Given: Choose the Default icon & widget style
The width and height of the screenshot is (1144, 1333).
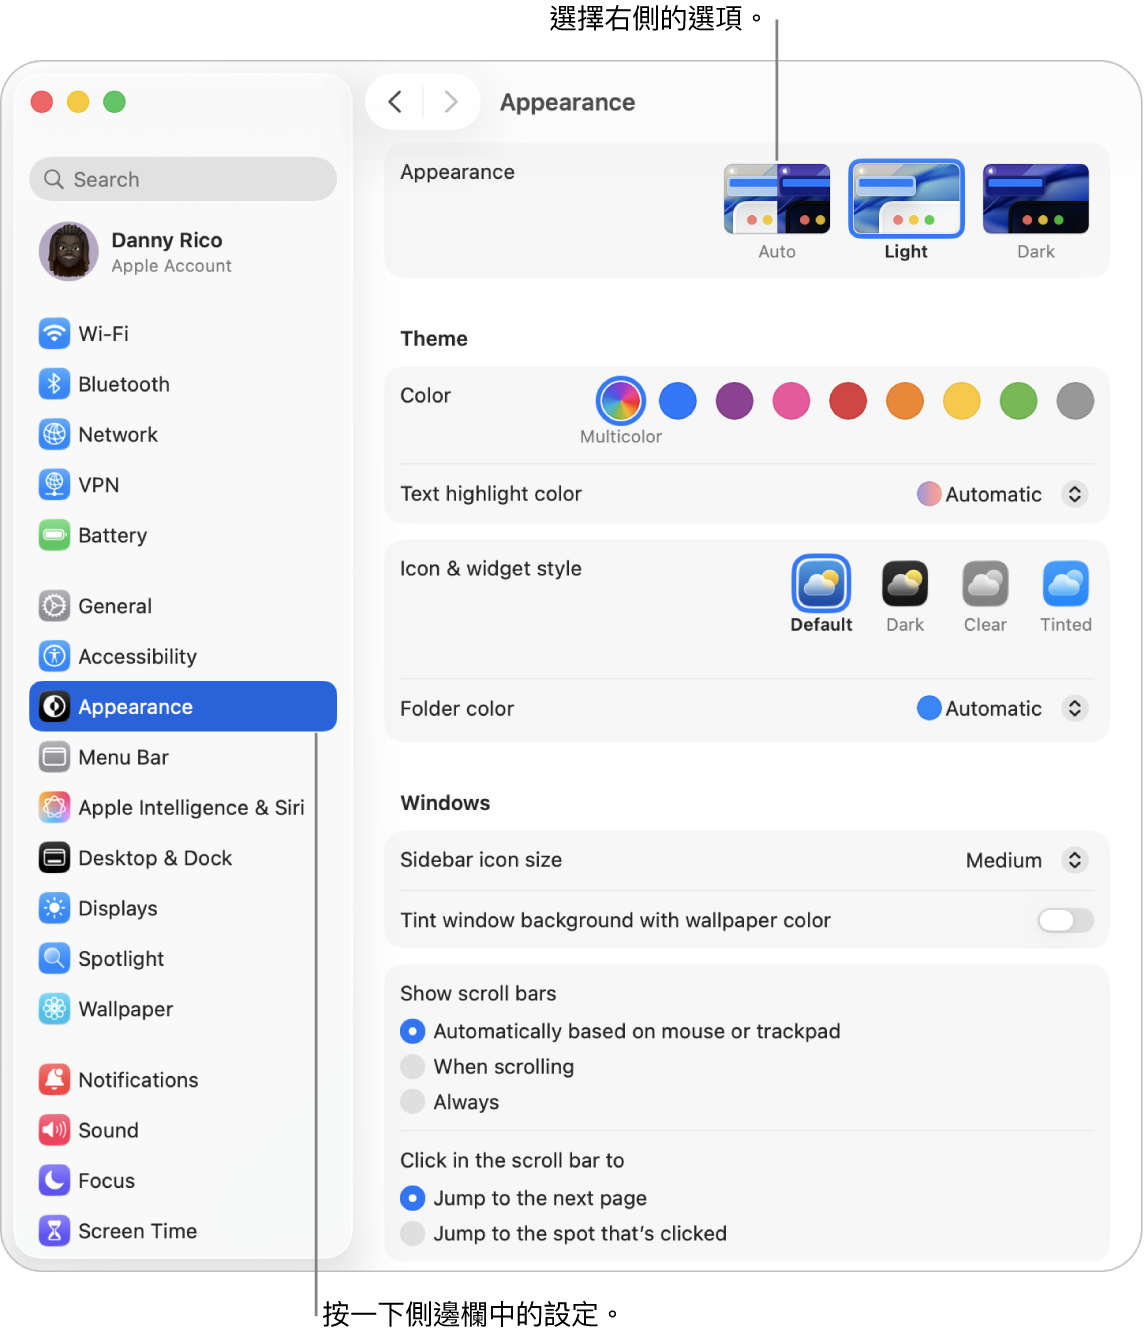Looking at the screenshot, I should pyautogui.click(x=821, y=584).
